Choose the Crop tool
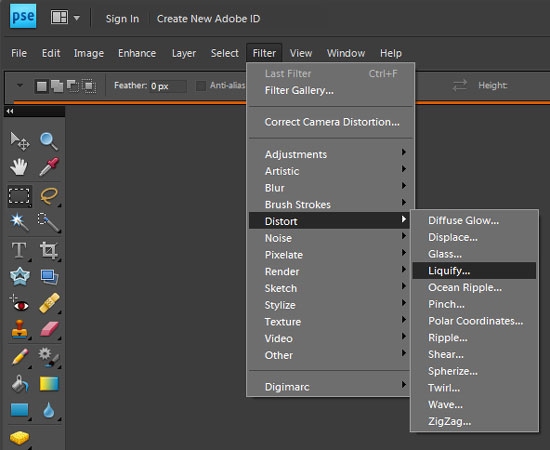The image size is (550, 450). [x=49, y=250]
